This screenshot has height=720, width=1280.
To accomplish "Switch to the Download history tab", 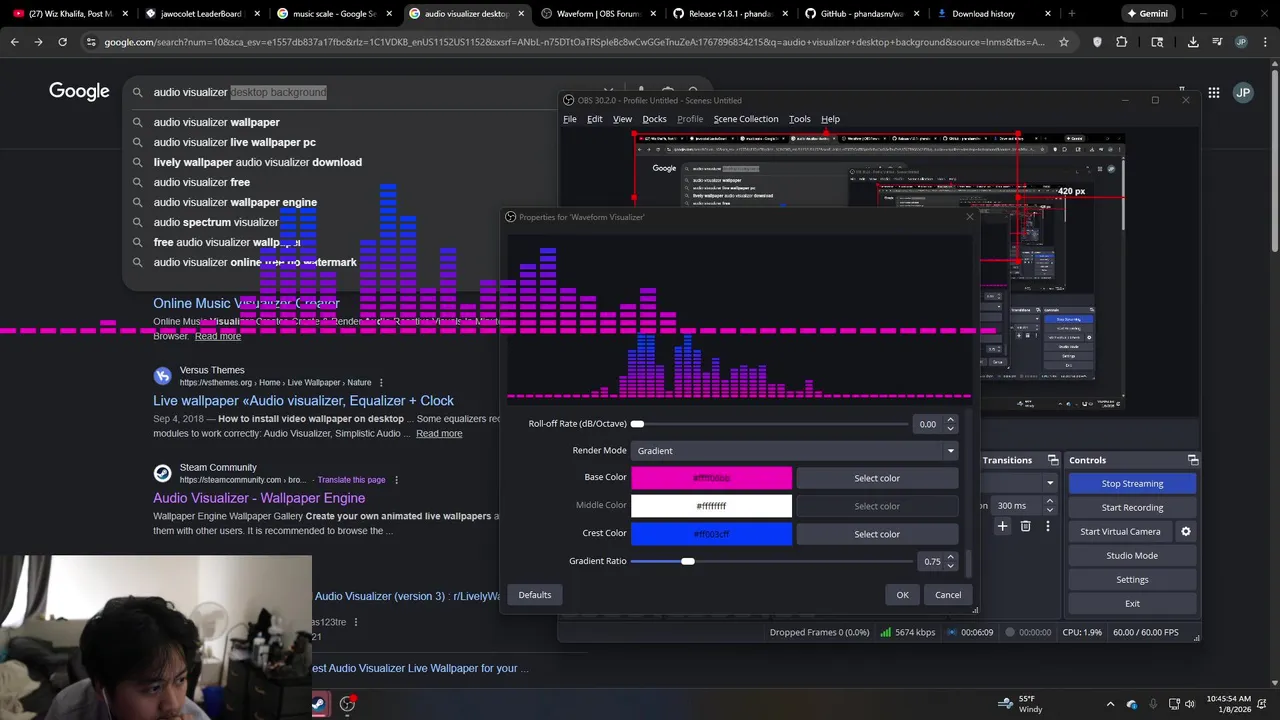I will tap(992, 14).
